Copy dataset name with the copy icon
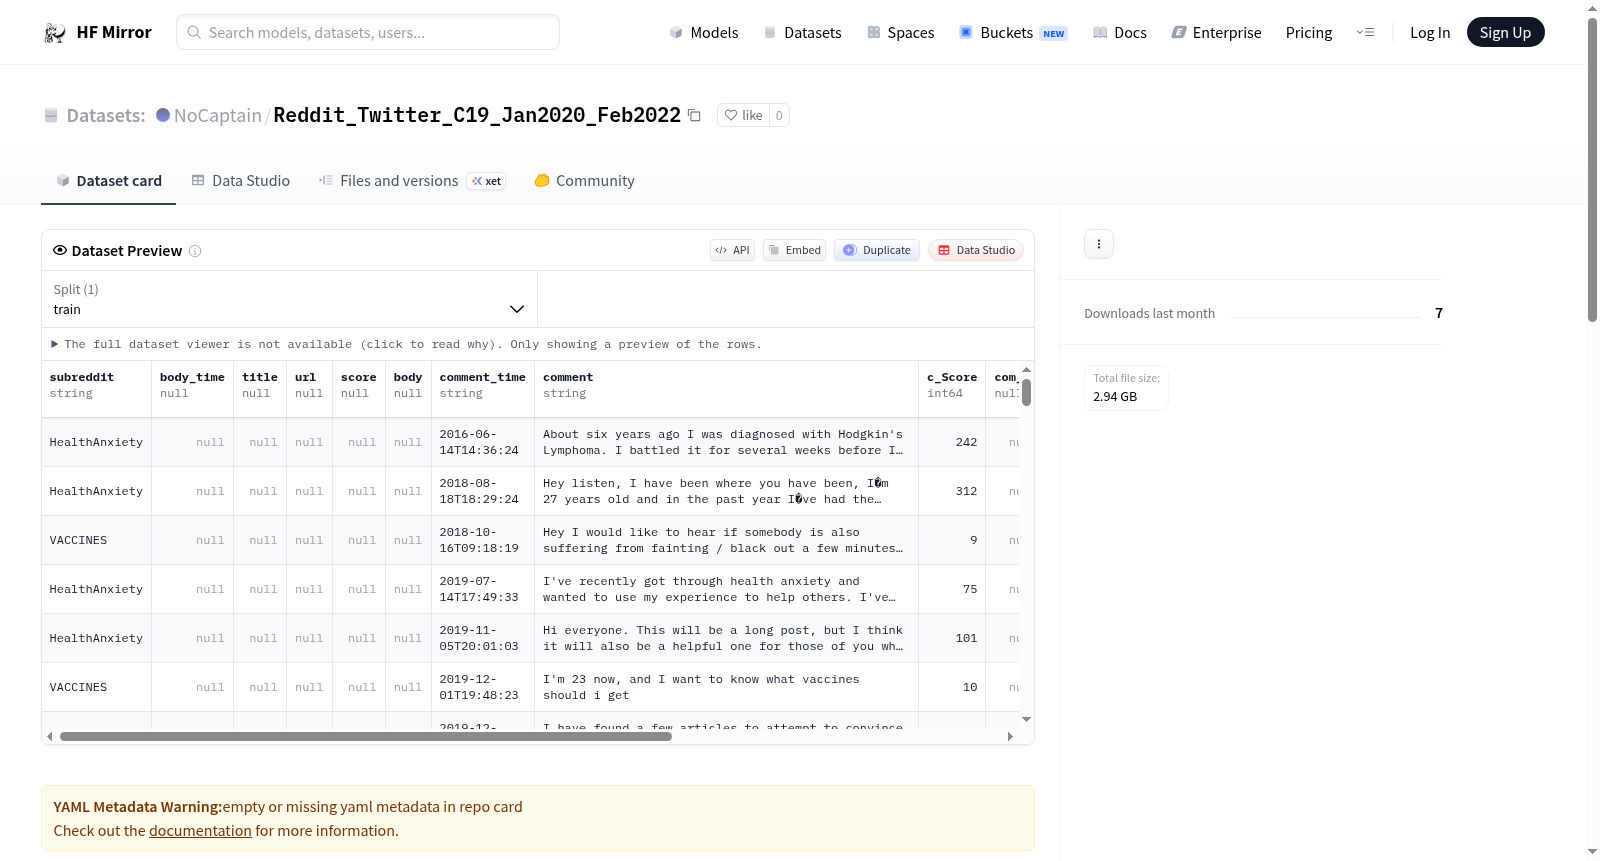The width and height of the screenshot is (1600, 861). (694, 115)
